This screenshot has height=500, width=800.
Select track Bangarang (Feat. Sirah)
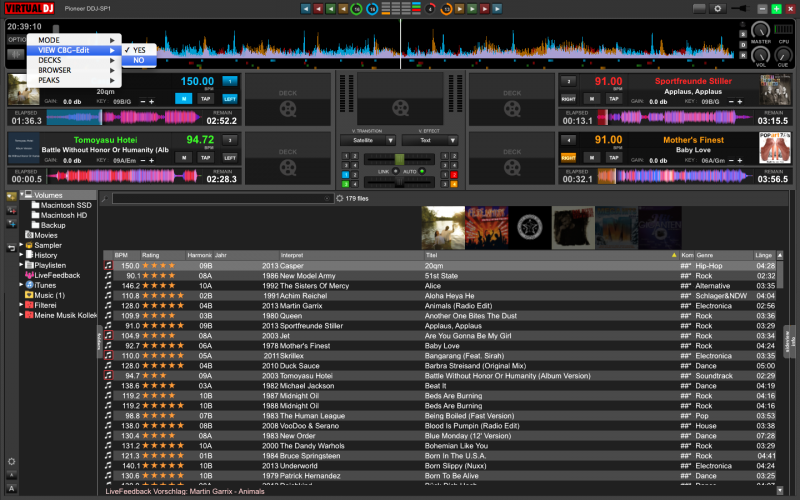pyautogui.click(x=464, y=356)
